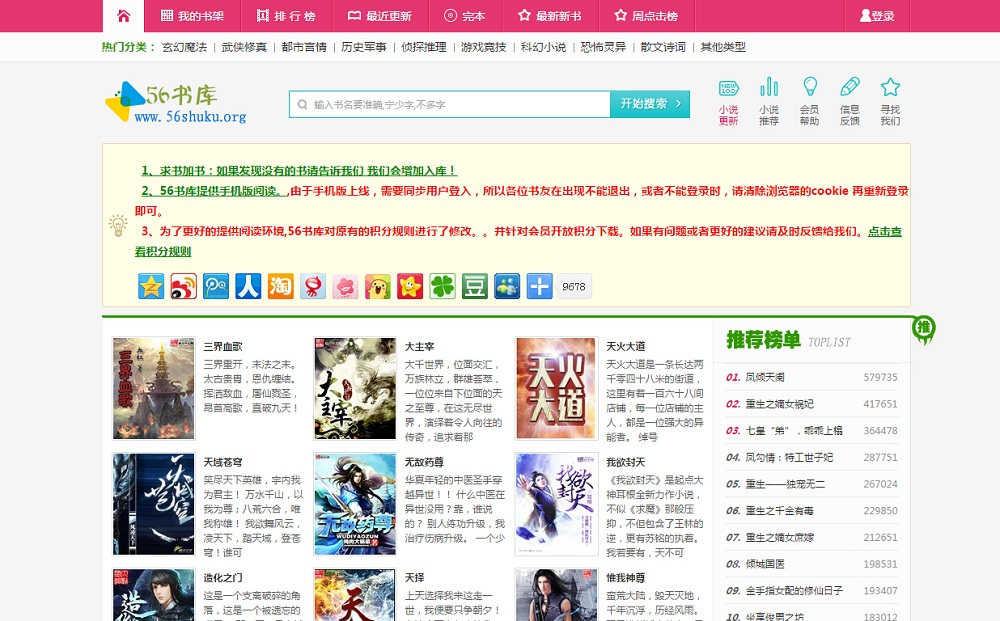
Task: Open the 求书加书 notice link
Action: pyautogui.click(x=299, y=171)
